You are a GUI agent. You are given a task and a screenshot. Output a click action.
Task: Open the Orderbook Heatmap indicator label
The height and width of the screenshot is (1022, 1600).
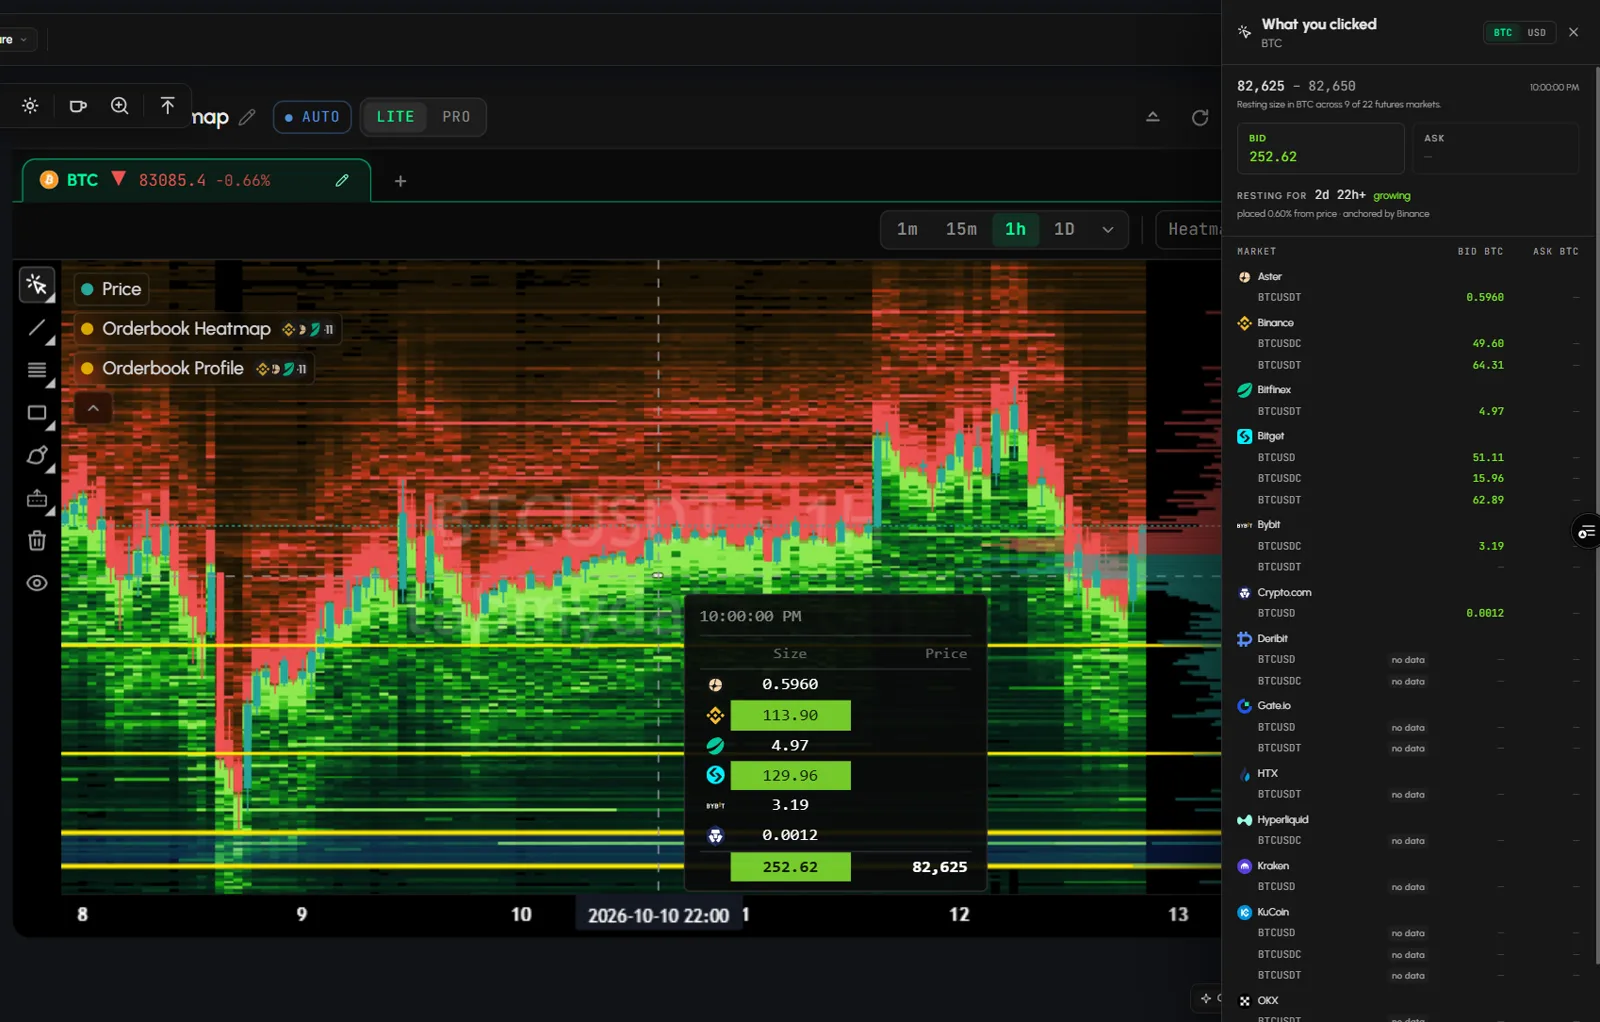[x=186, y=329]
